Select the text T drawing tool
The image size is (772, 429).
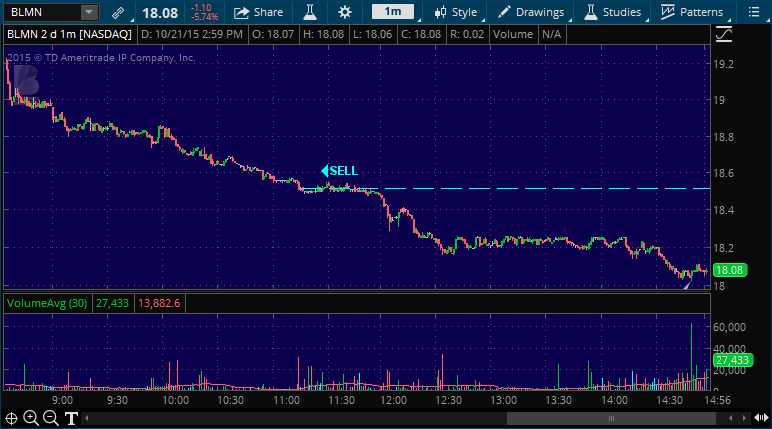(71, 418)
